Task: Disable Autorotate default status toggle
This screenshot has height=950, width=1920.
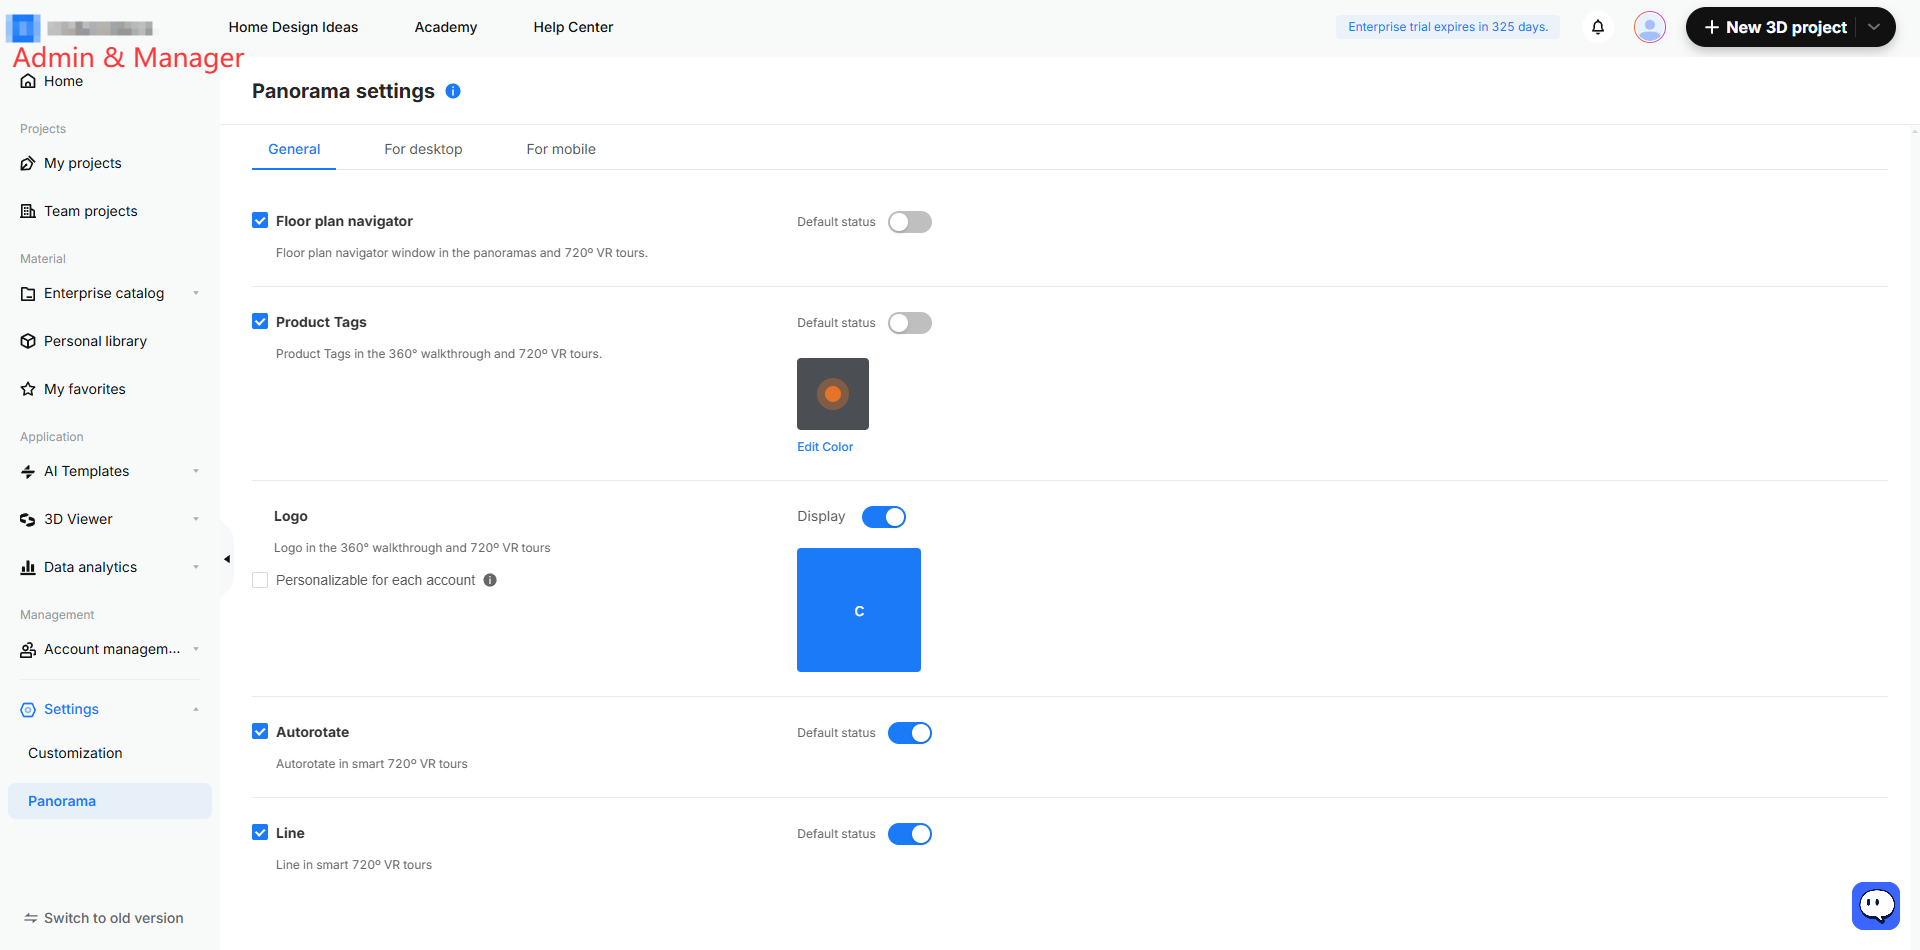Action: [910, 733]
